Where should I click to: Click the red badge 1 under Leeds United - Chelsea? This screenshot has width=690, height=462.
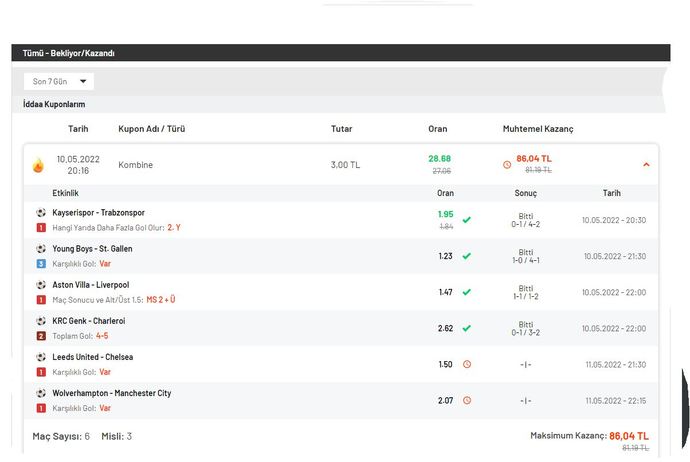click(x=41, y=372)
